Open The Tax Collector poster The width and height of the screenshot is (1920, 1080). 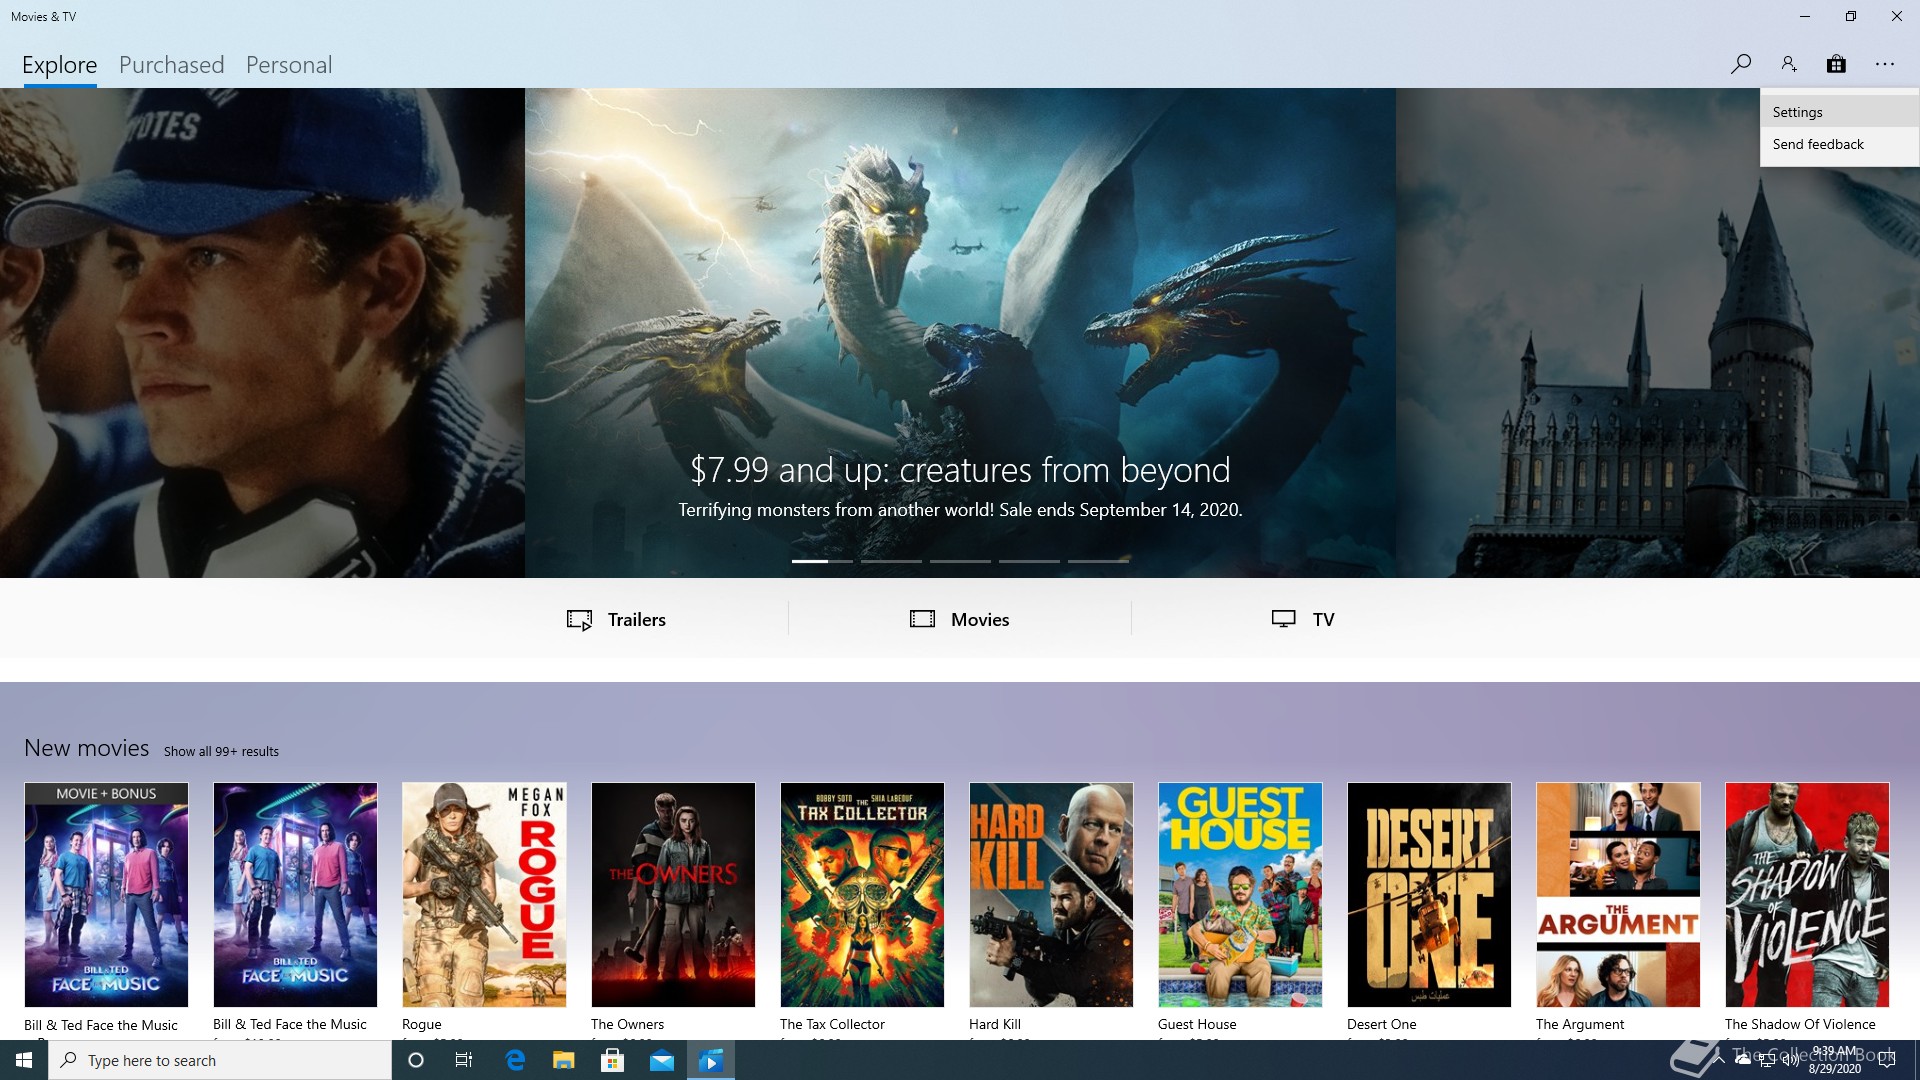coord(862,895)
